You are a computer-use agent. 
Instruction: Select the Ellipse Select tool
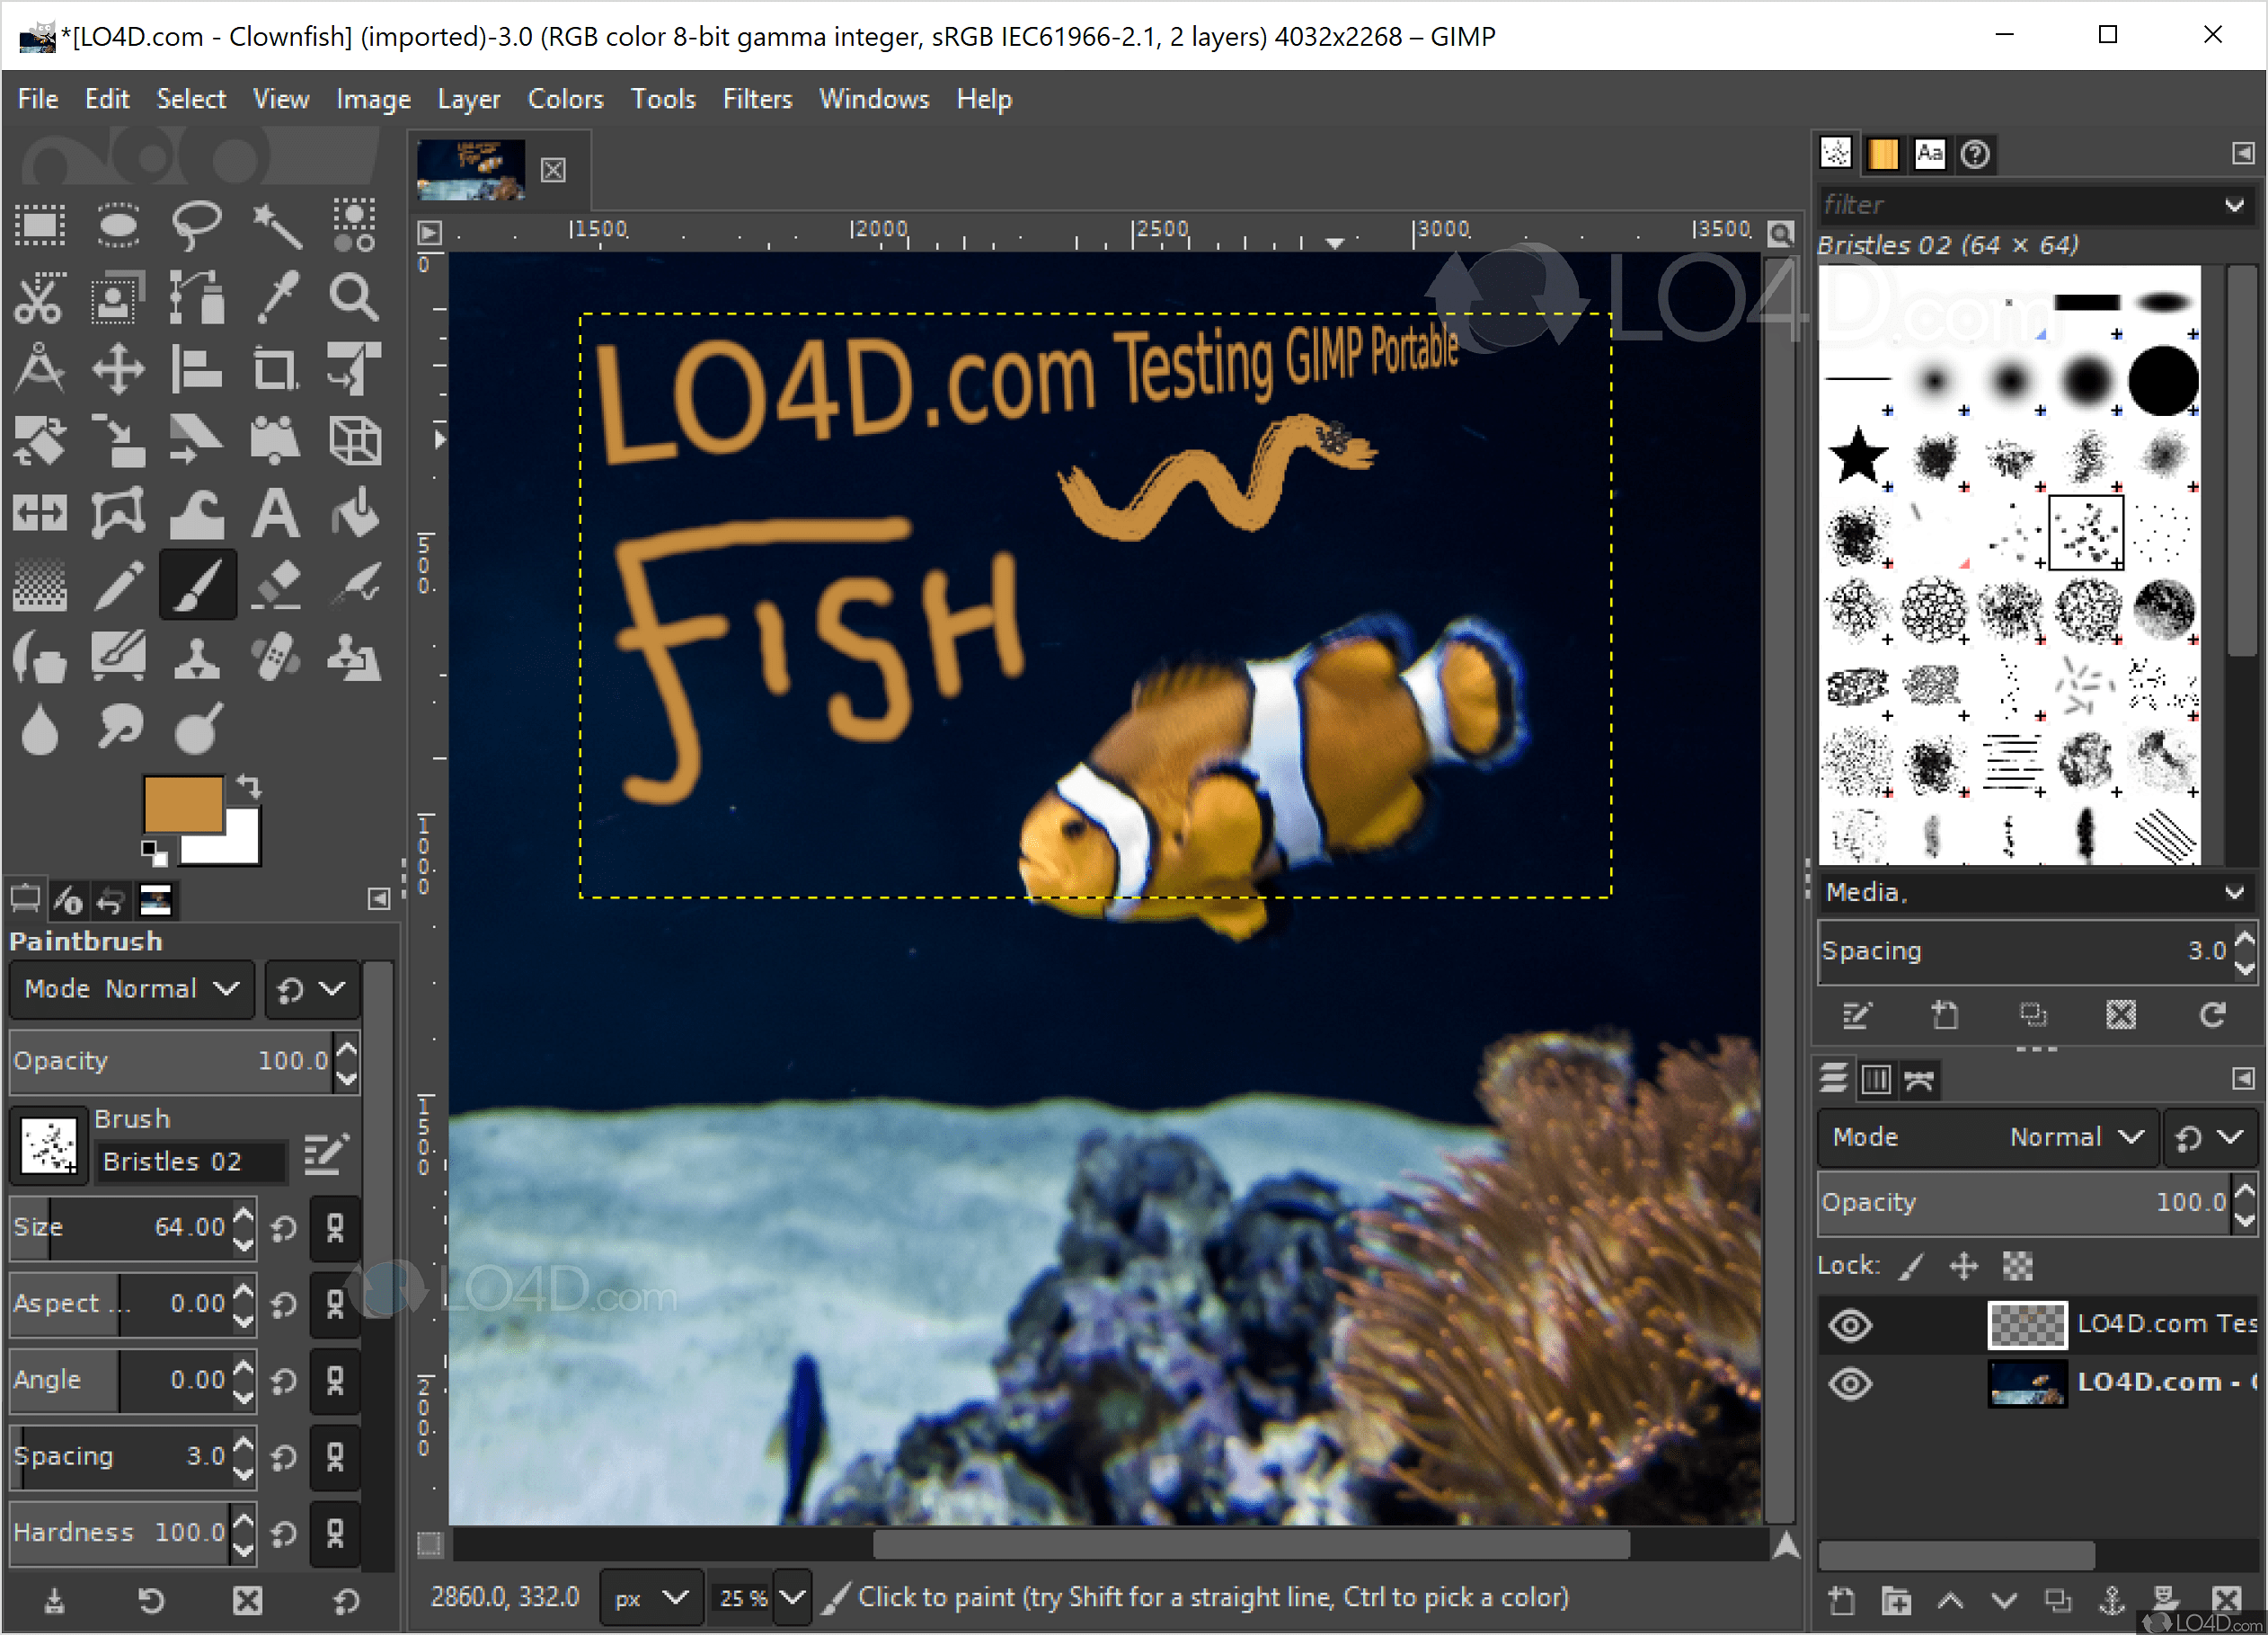click(118, 225)
